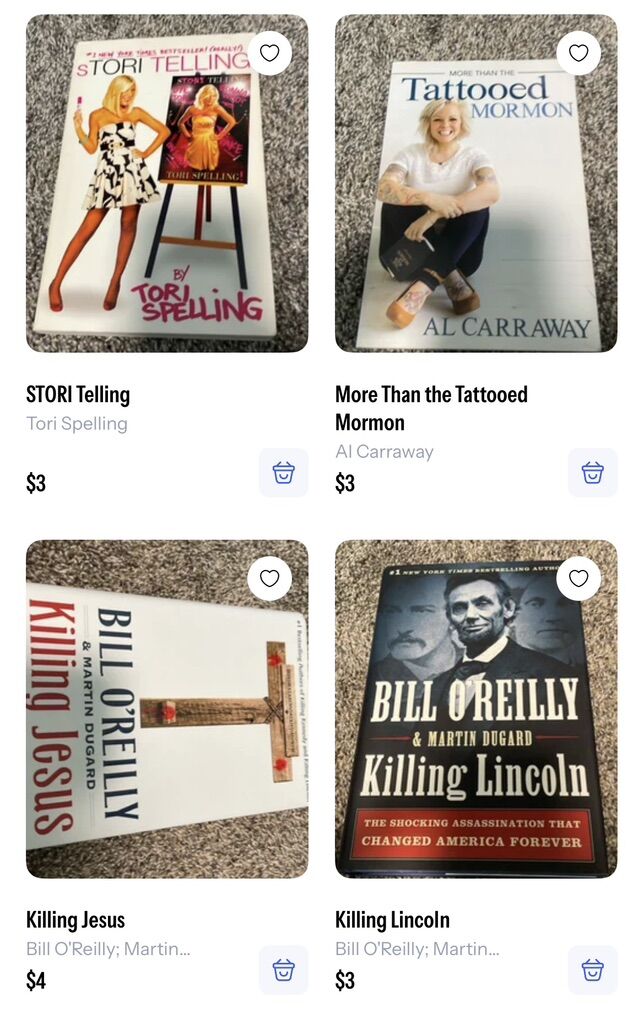Select the $3 price under Killing Lincoln

(x=345, y=980)
